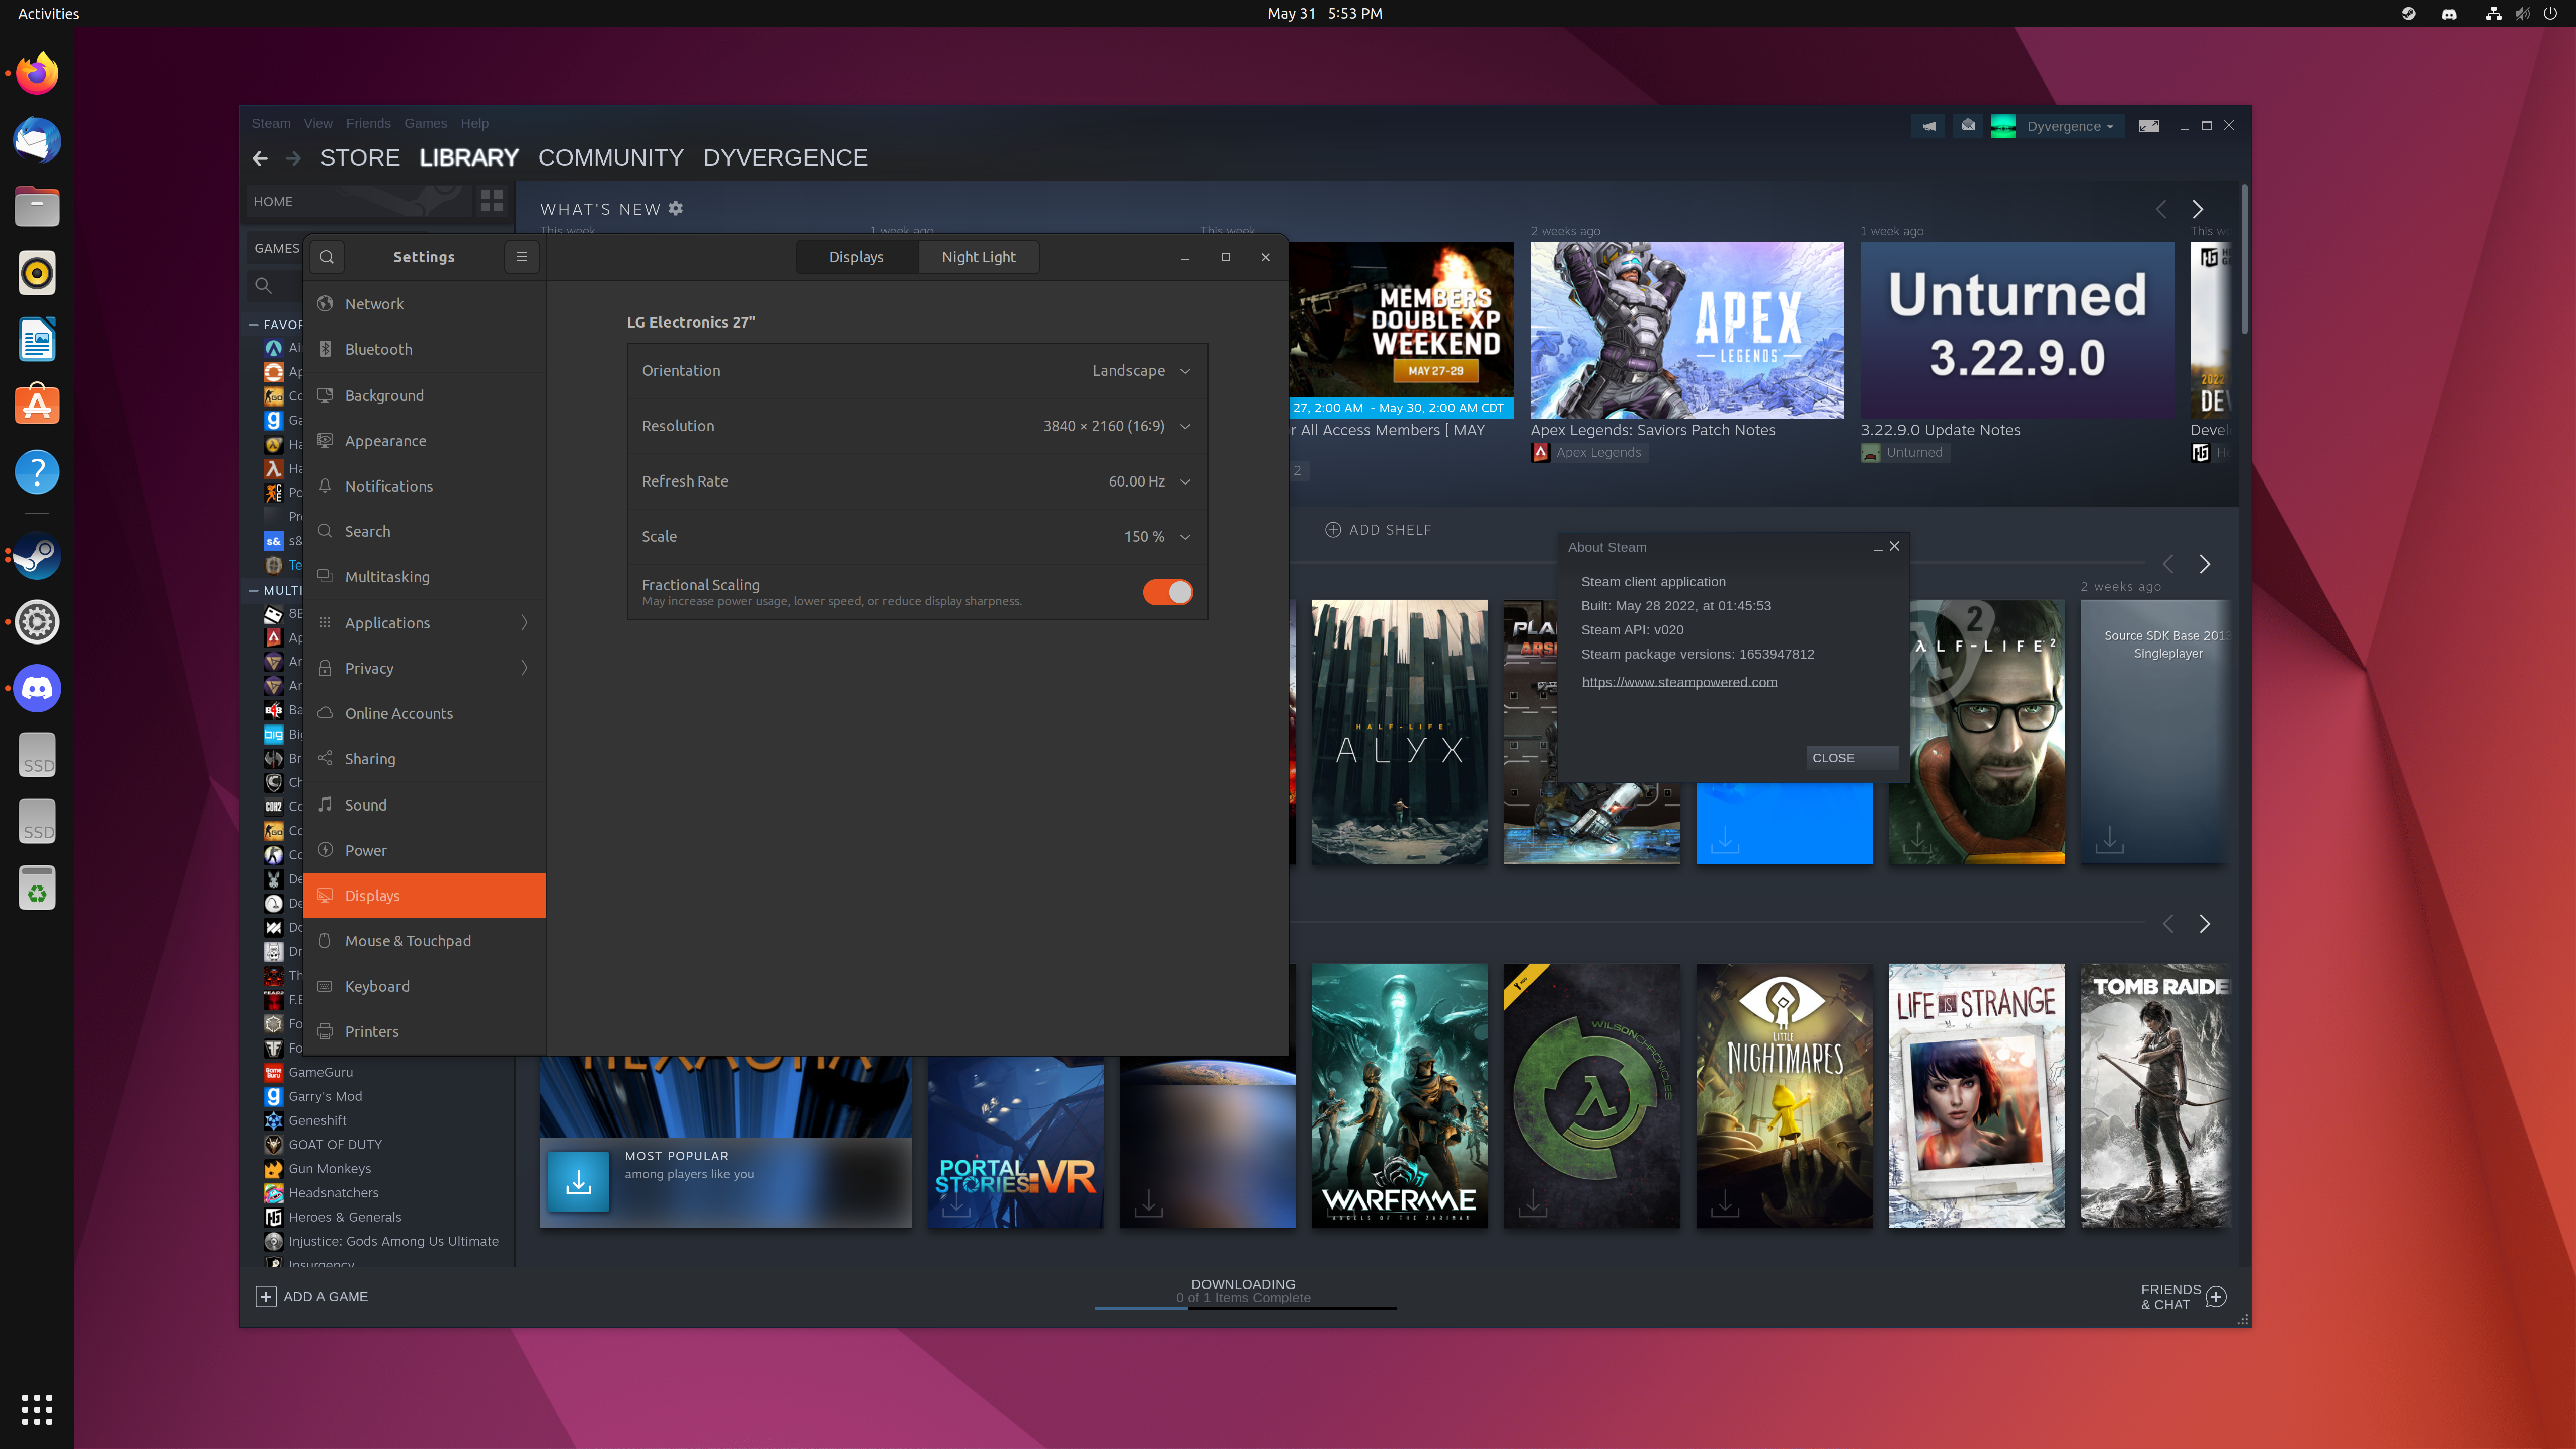Viewport: 2576px width, 1449px height.
Task: Click the Garry's Mod game icon
Action: click(x=273, y=1097)
